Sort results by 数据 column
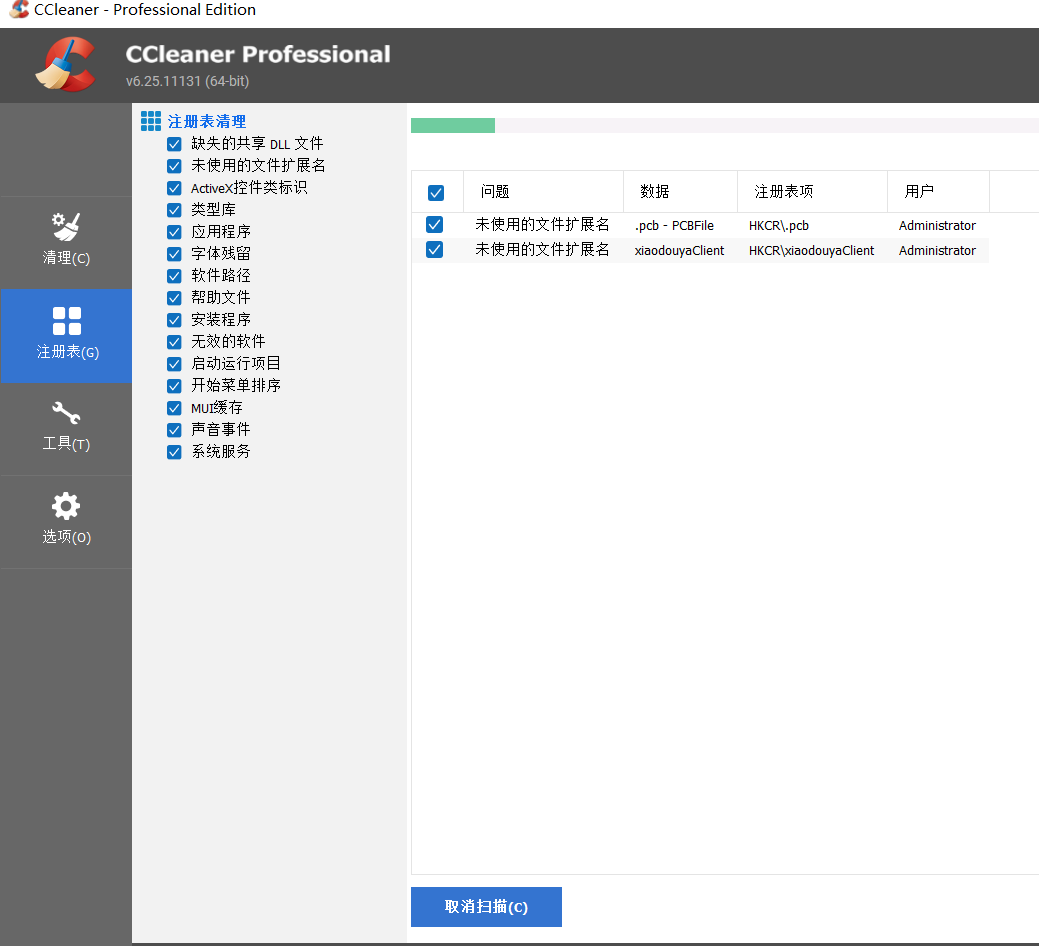Viewport: 1039px width, 946px height. pyautogui.click(x=681, y=191)
